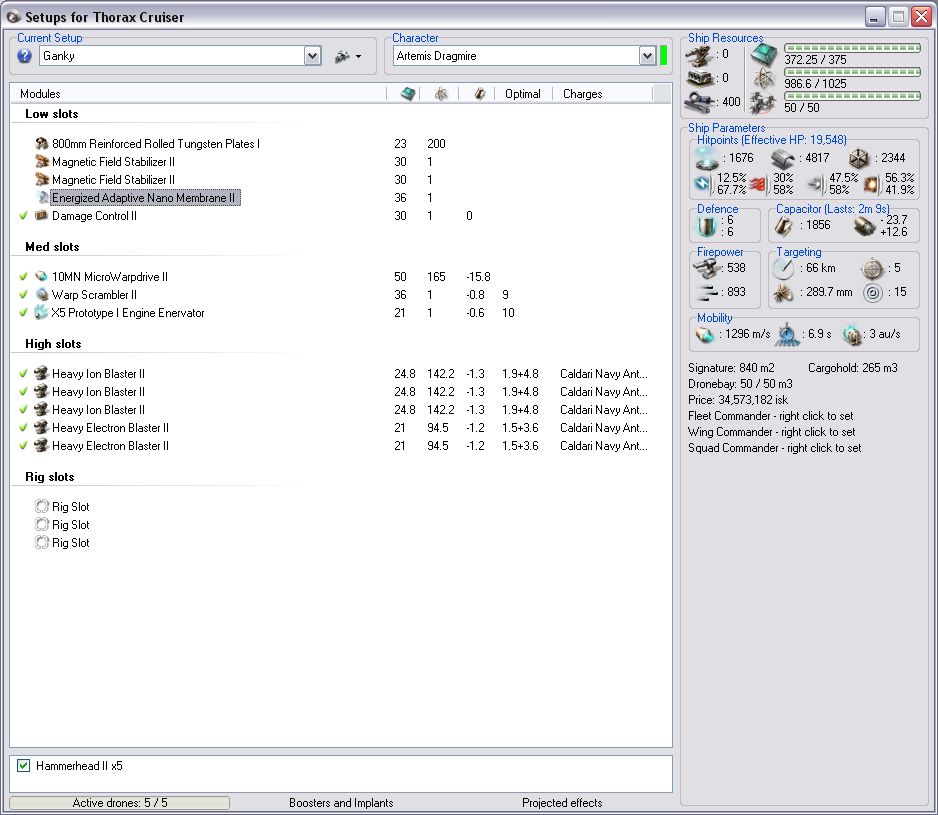Open the Boosters and Implants tab

pyautogui.click(x=341, y=803)
